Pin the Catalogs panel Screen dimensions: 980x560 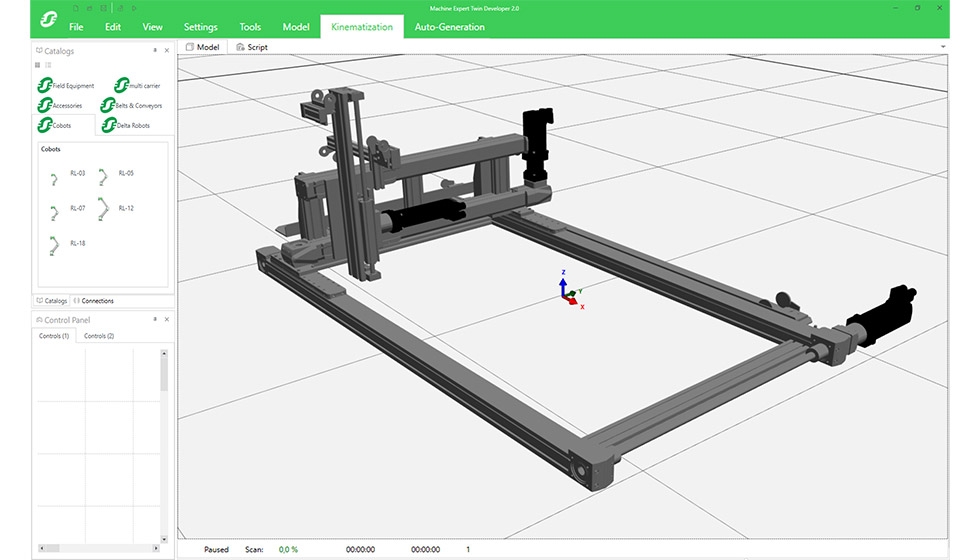154,50
